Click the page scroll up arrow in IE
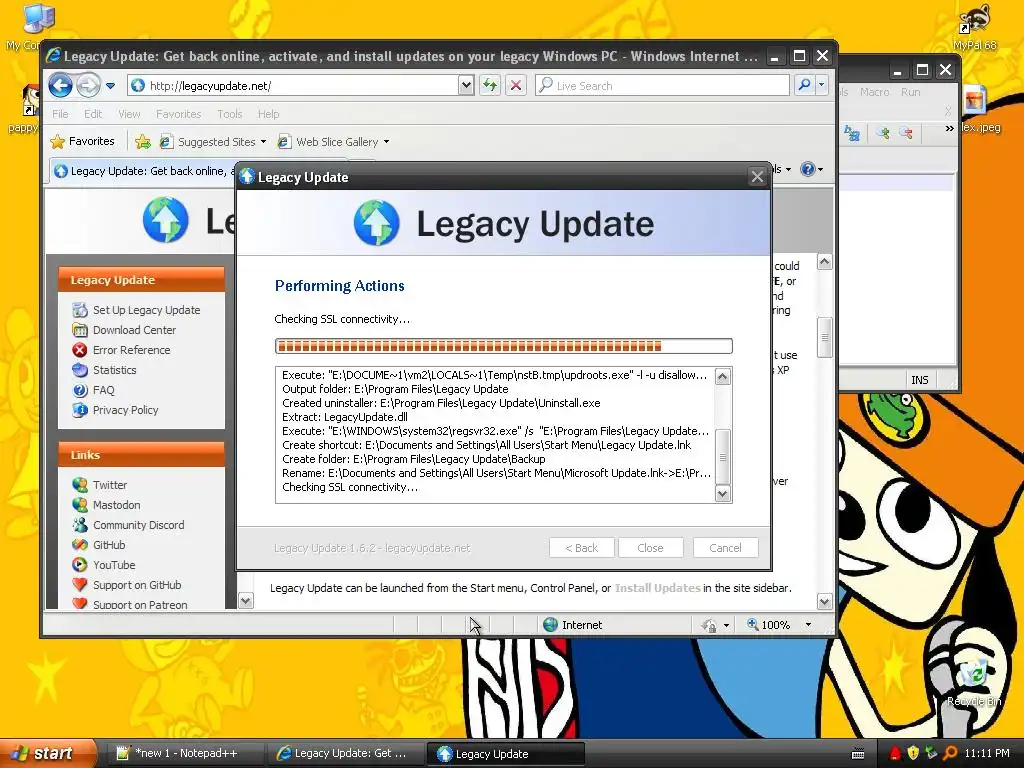1024x768 pixels. pyautogui.click(x=824, y=262)
